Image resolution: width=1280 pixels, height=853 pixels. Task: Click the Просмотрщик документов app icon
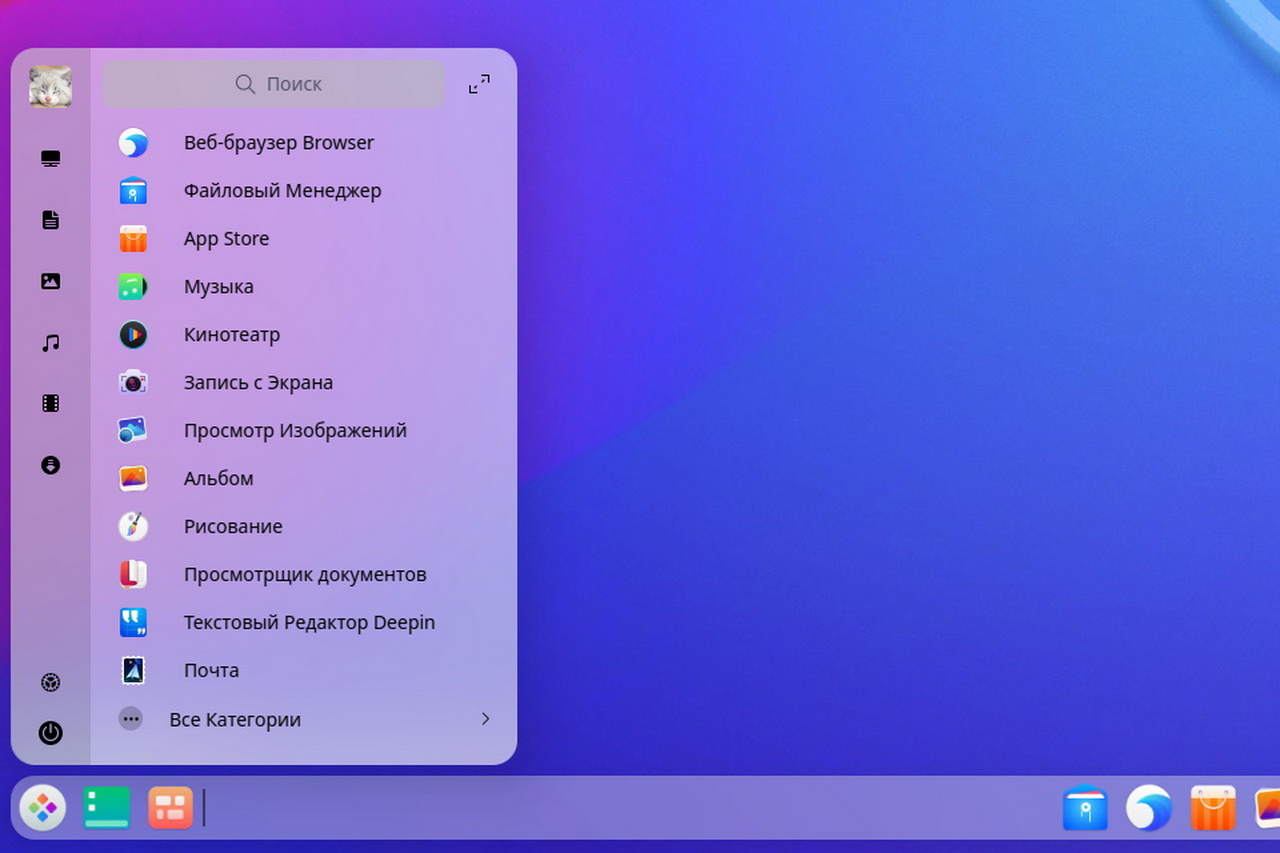click(x=133, y=575)
